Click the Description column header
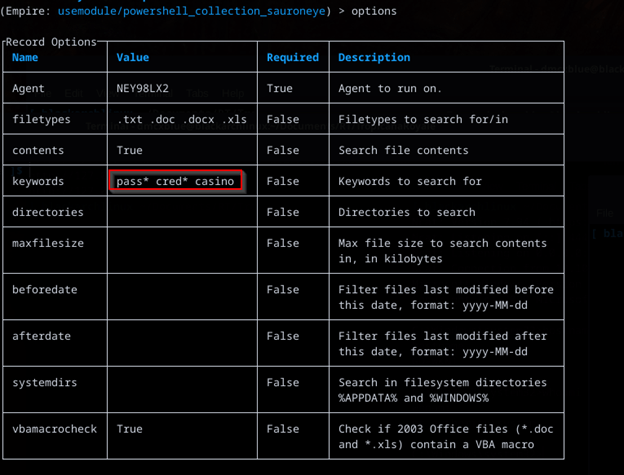The image size is (624, 475). pyautogui.click(x=374, y=58)
